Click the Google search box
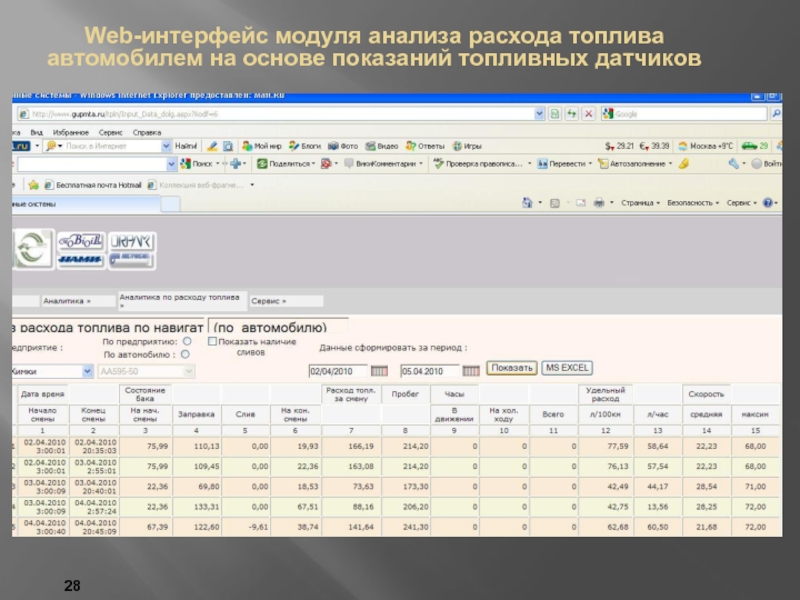Viewport: 800px width, 600px height. 688,114
